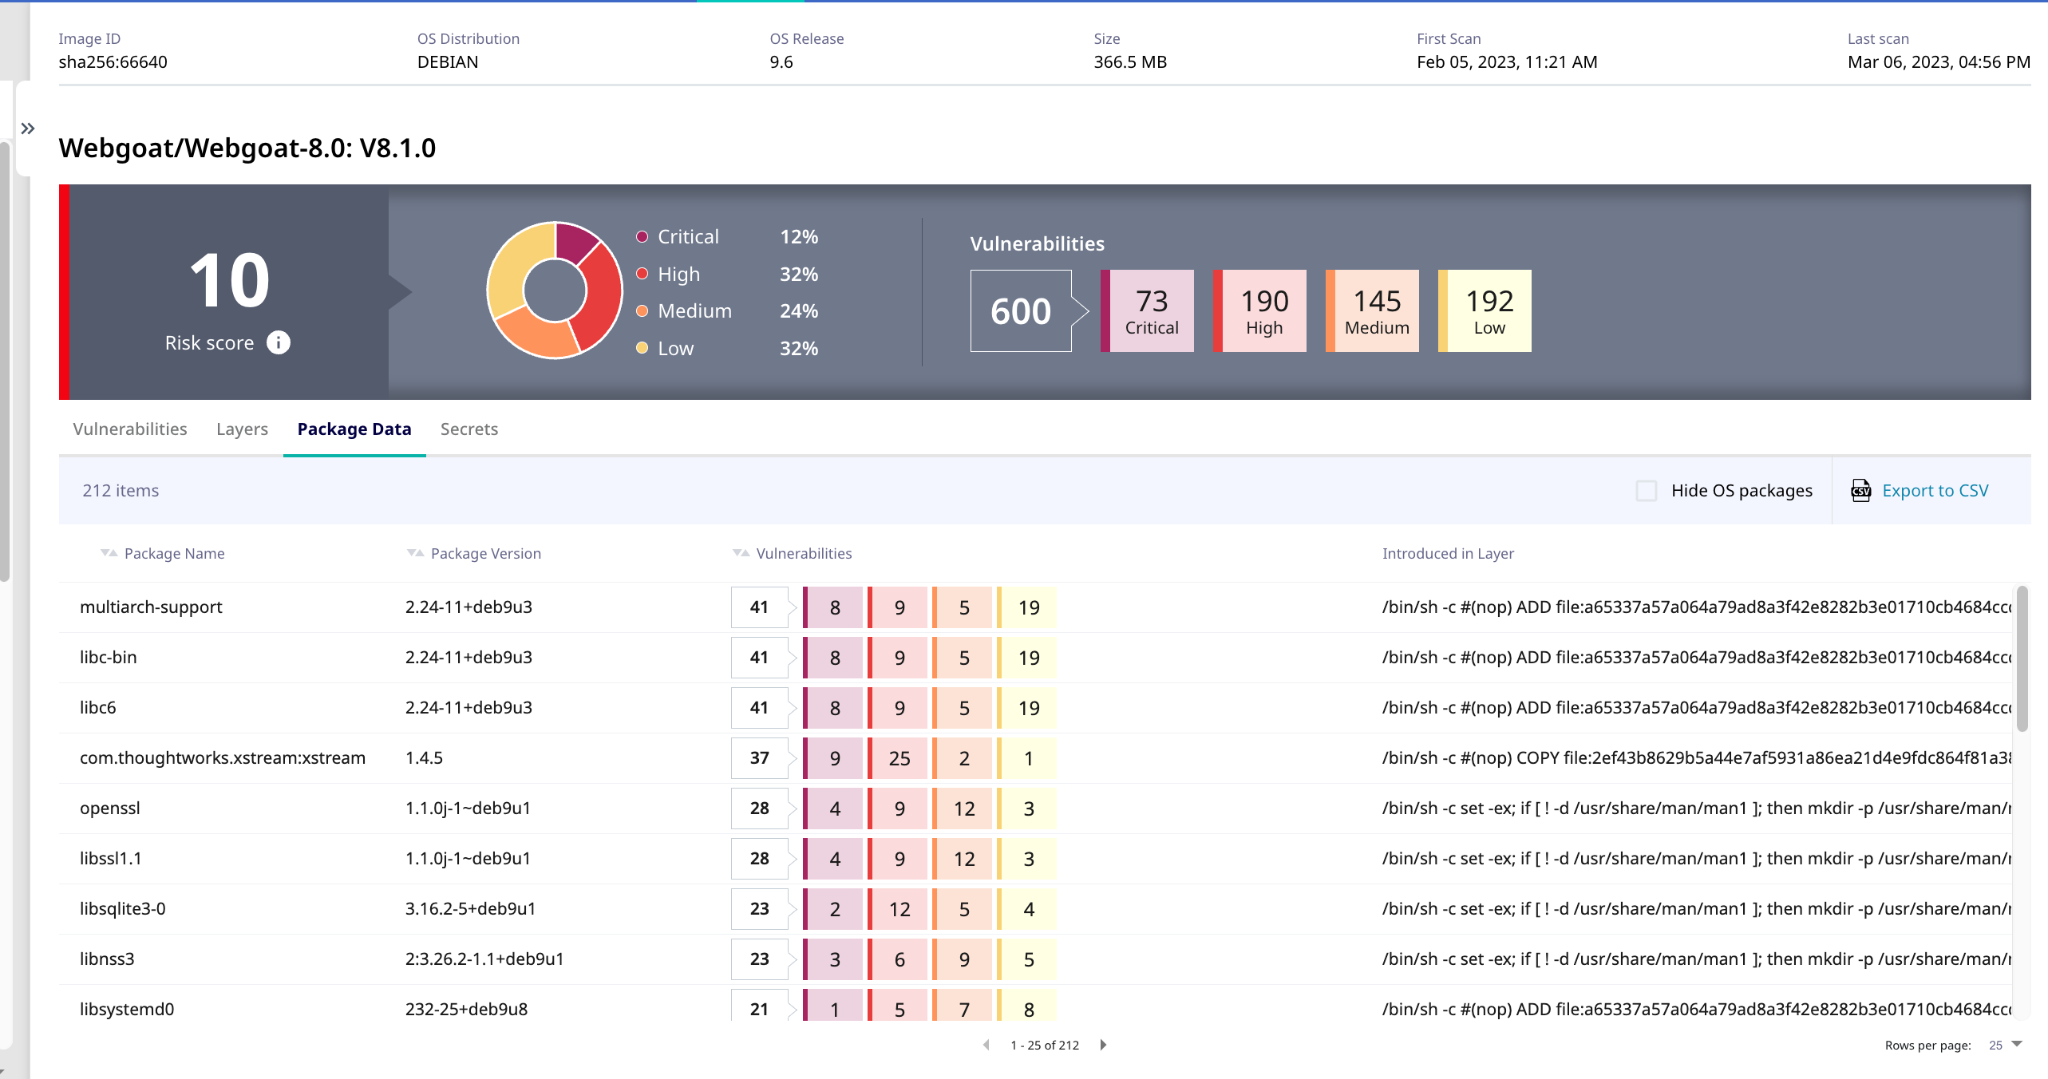Sort by Package Version column arrows
Image resolution: width=2048 pixels, height=1079 pixels.
click(x=415, y=553)
